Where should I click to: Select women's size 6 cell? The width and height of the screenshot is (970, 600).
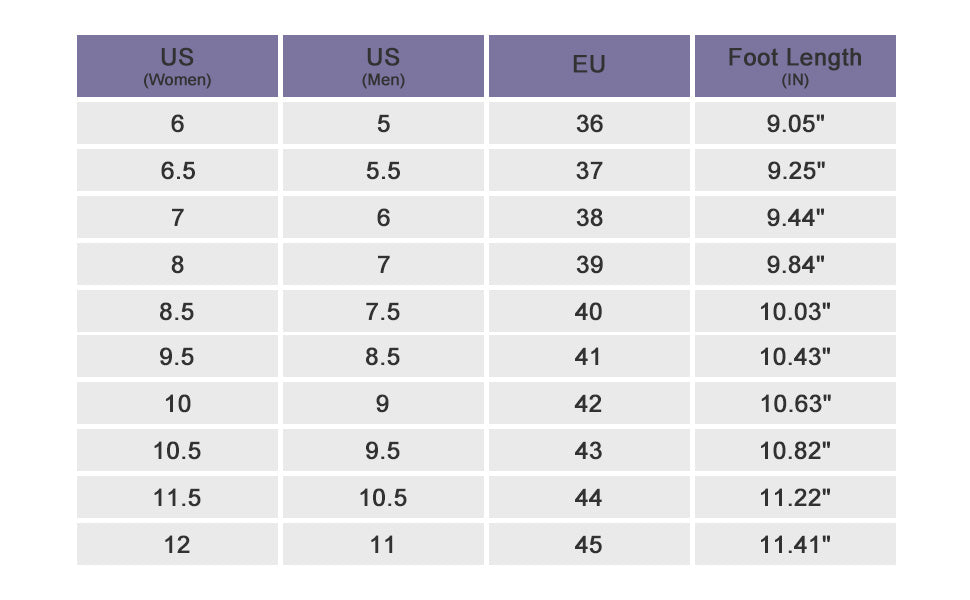[x=177, y=123]
